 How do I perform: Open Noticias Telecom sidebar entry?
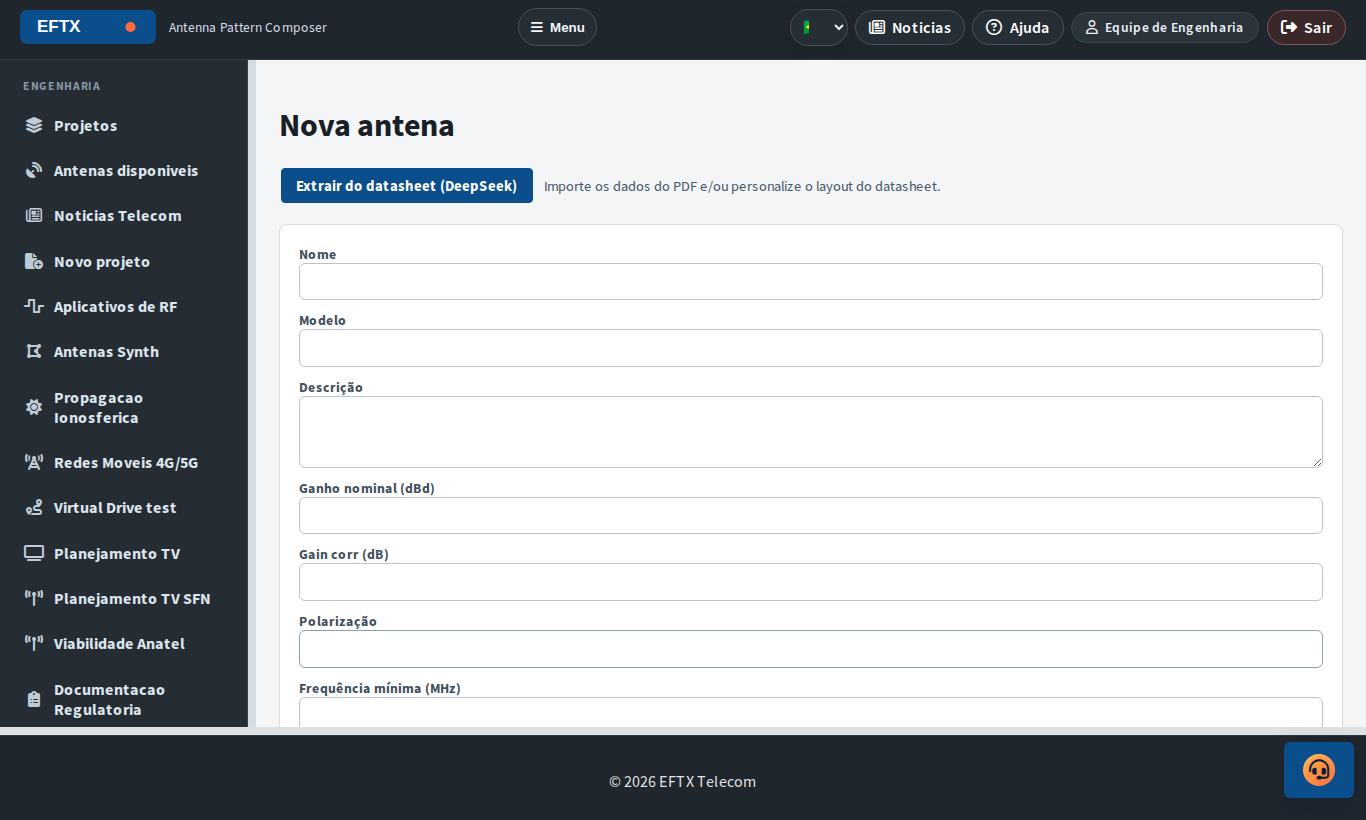click(124, 215)
